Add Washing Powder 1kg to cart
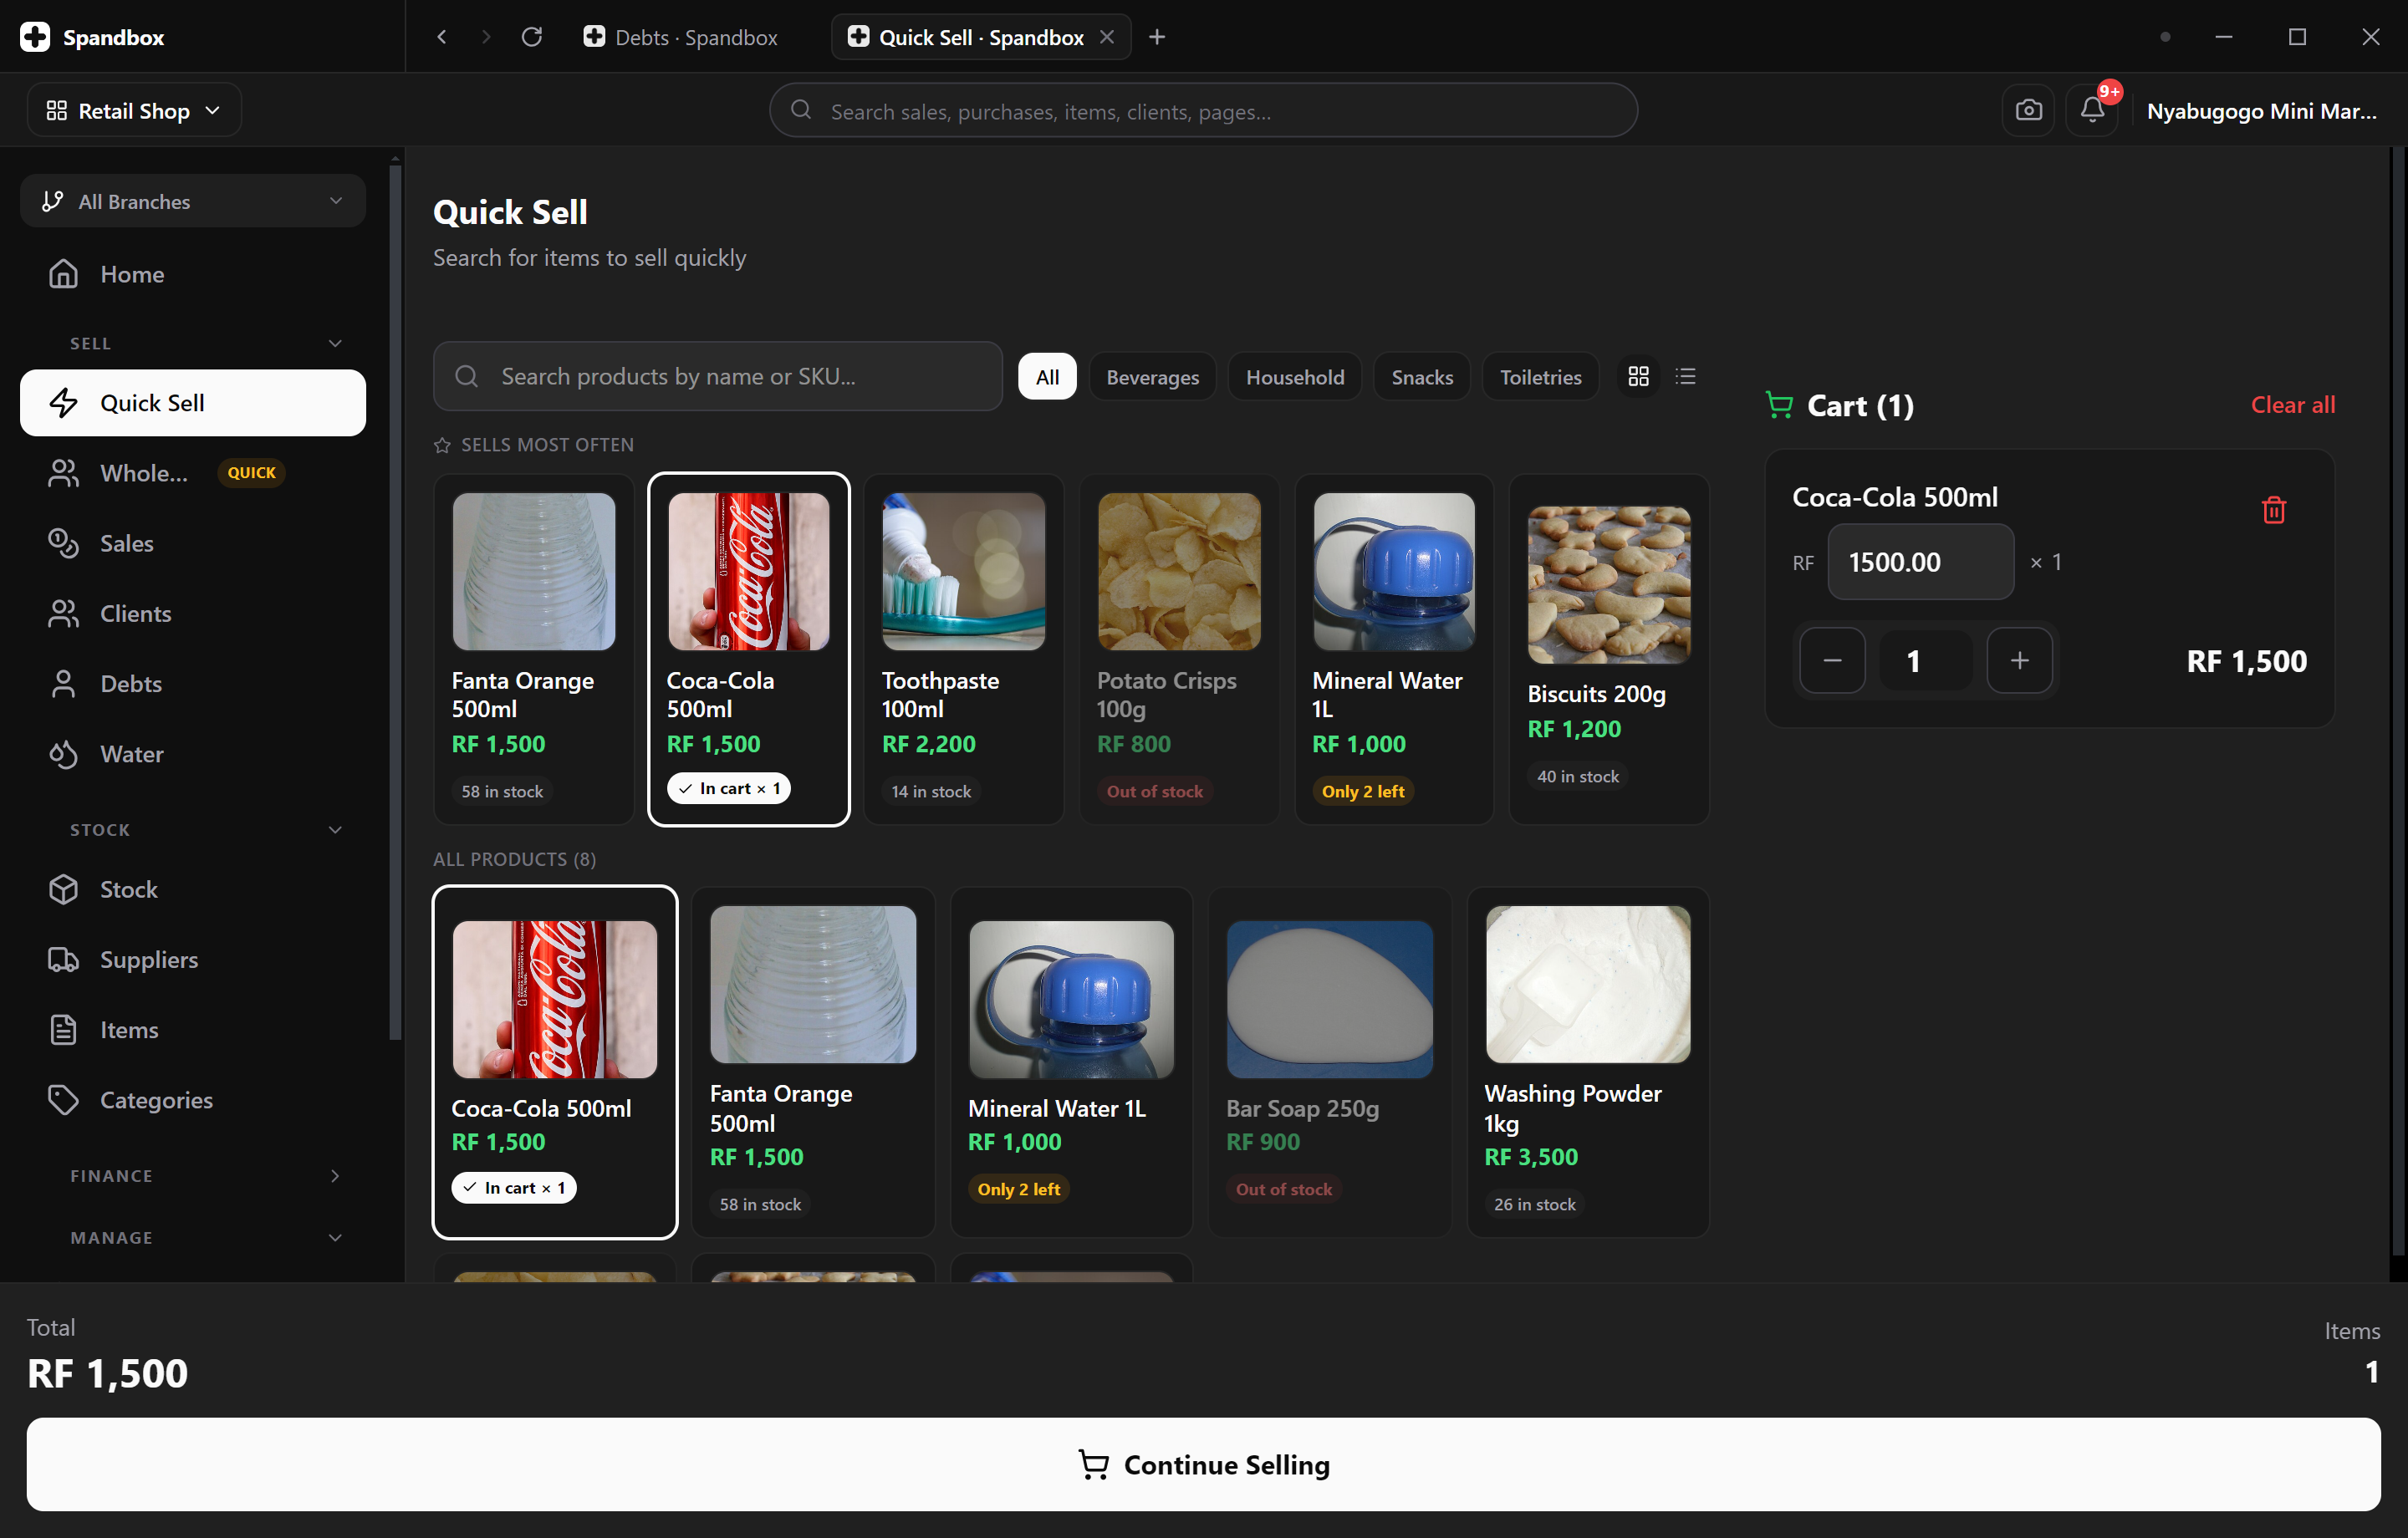The height and width of the screenshot is (1538, 2408). pyautogui.click(x=1588, y=1063)
